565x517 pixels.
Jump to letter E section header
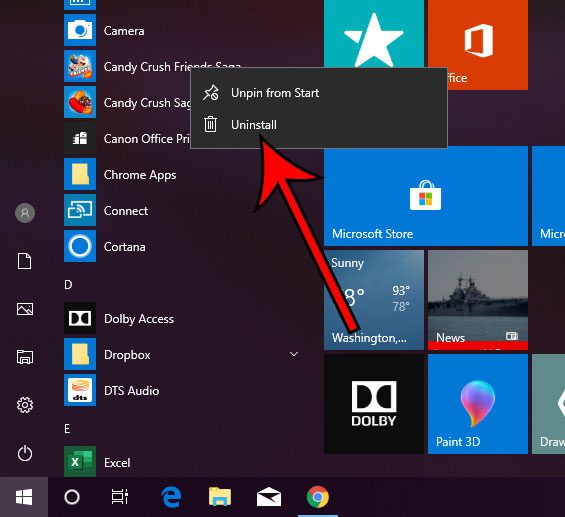tap(67, 429)
